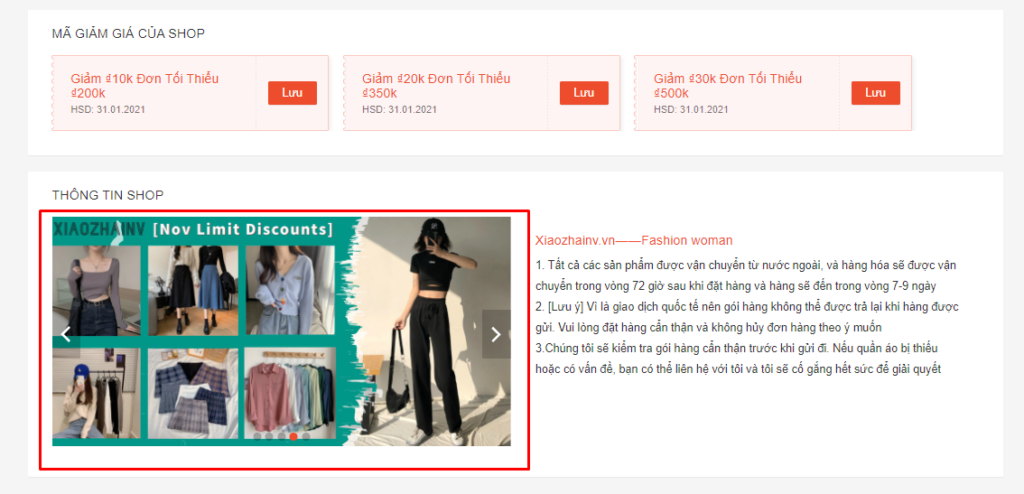Viewport: 1024px width, 494px height.
Task: Click the plaid skirts photo in banner
Action: [x=193, y=393]
